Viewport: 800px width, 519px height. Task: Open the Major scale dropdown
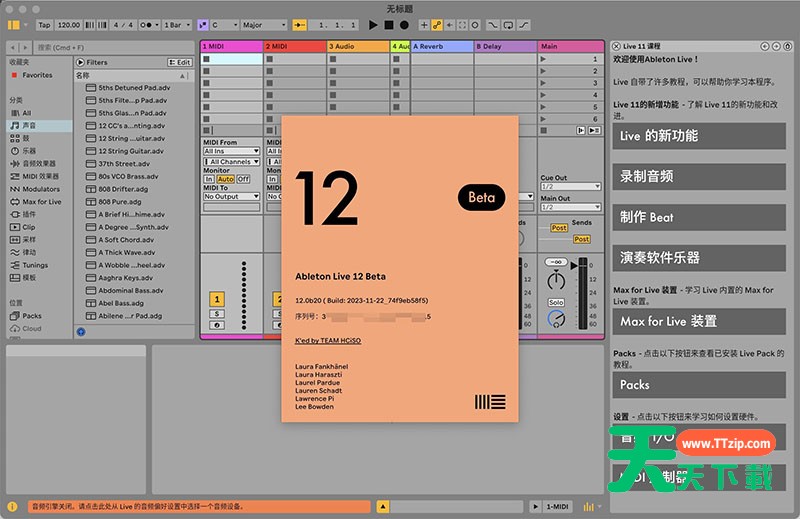tap(264, 24)
